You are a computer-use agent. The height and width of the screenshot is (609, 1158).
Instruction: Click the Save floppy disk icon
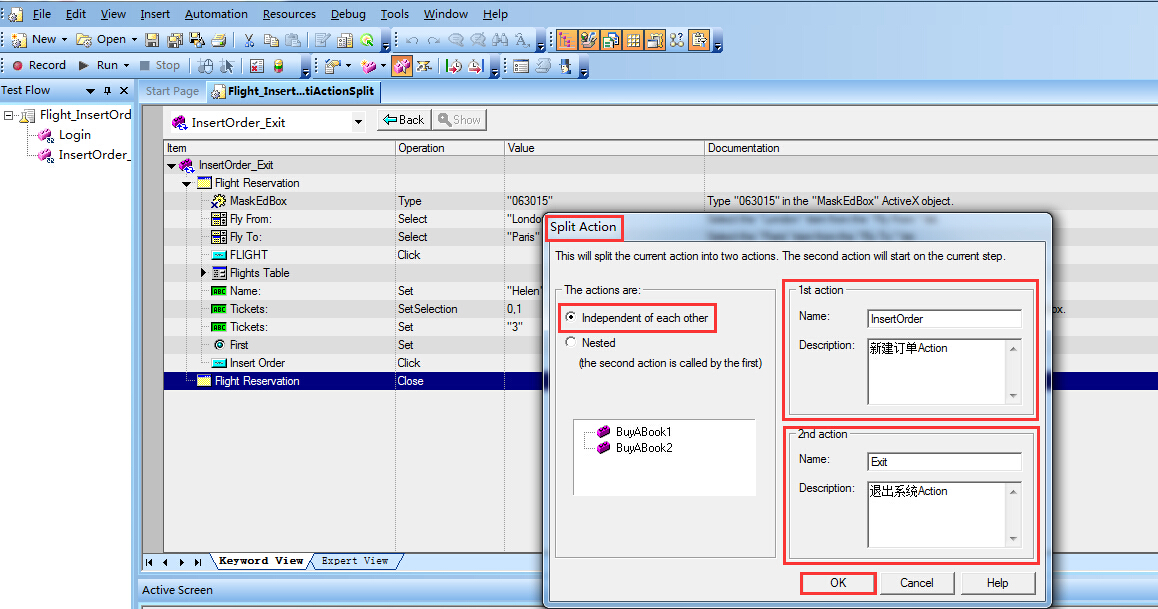point(152,39)
